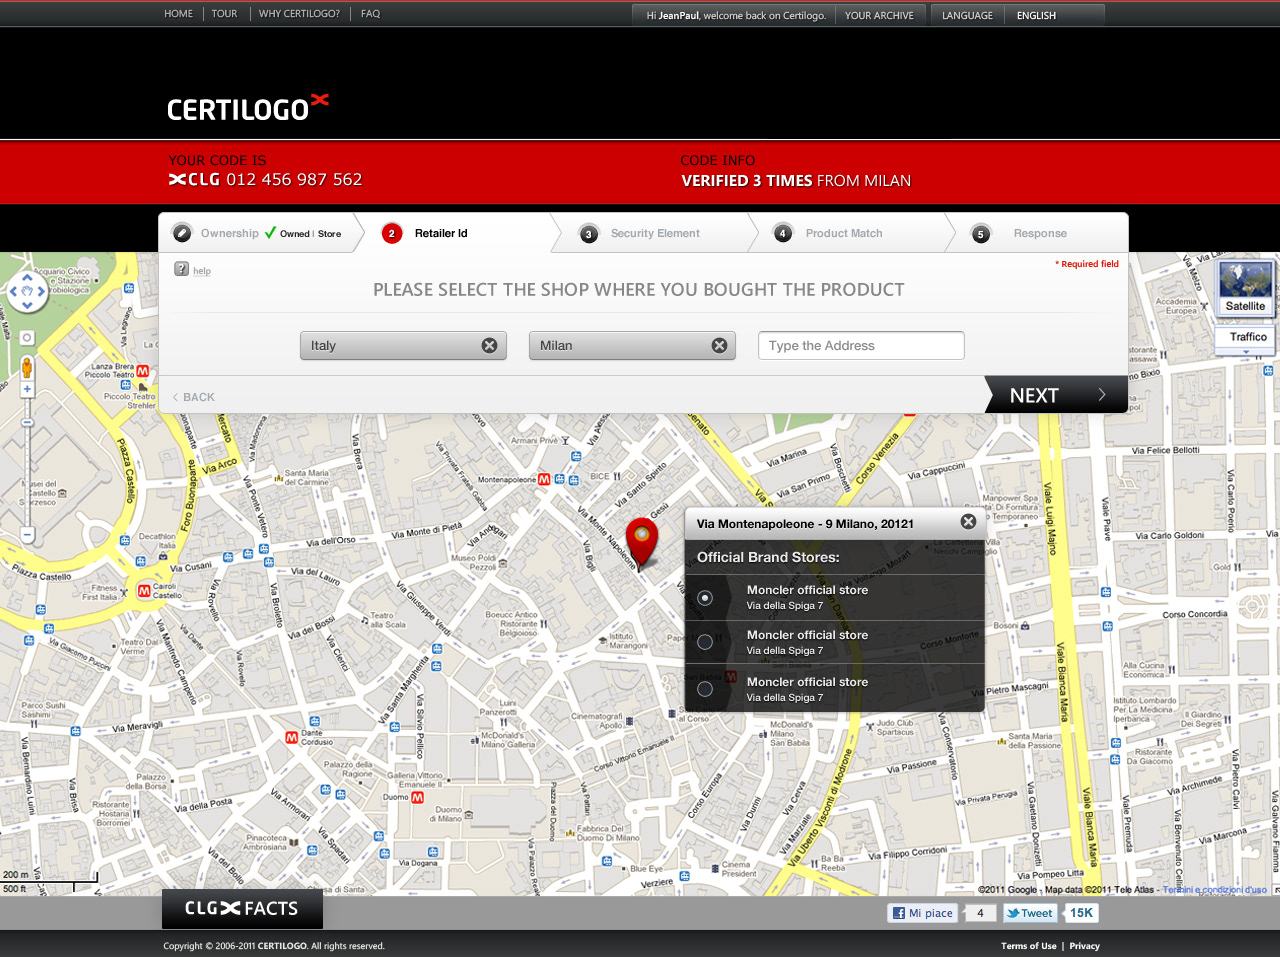Expand the arrow below Traffico
This screenshot has width=1280, height=957.
pos(1246,352)
